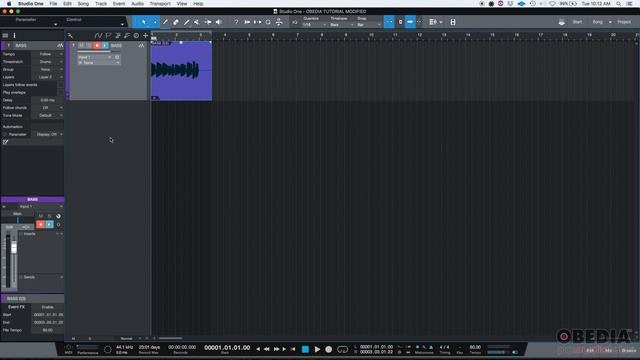Select the Split tool
The width and height of the screenshot is (640, 360).
coord(165,22)
